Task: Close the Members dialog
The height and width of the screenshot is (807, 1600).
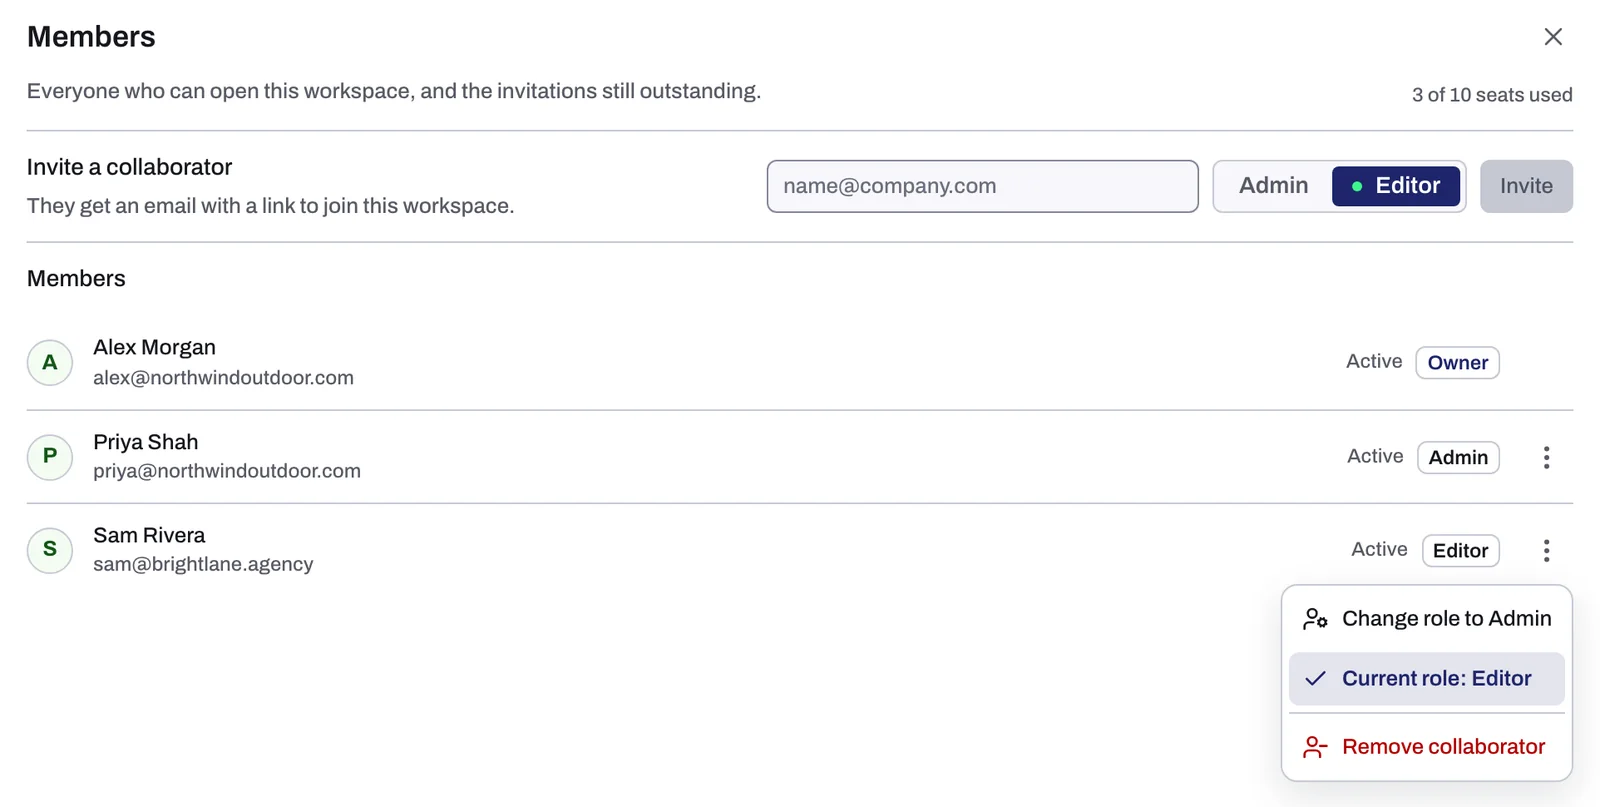Action: click(x=1552, y=37)
